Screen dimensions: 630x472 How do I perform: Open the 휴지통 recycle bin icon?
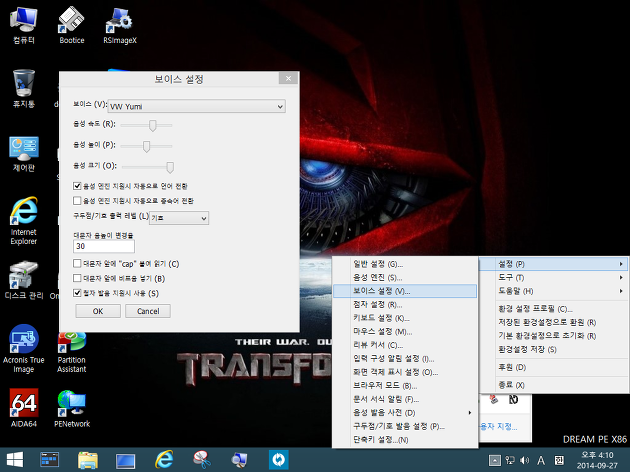tap(24, 89)
